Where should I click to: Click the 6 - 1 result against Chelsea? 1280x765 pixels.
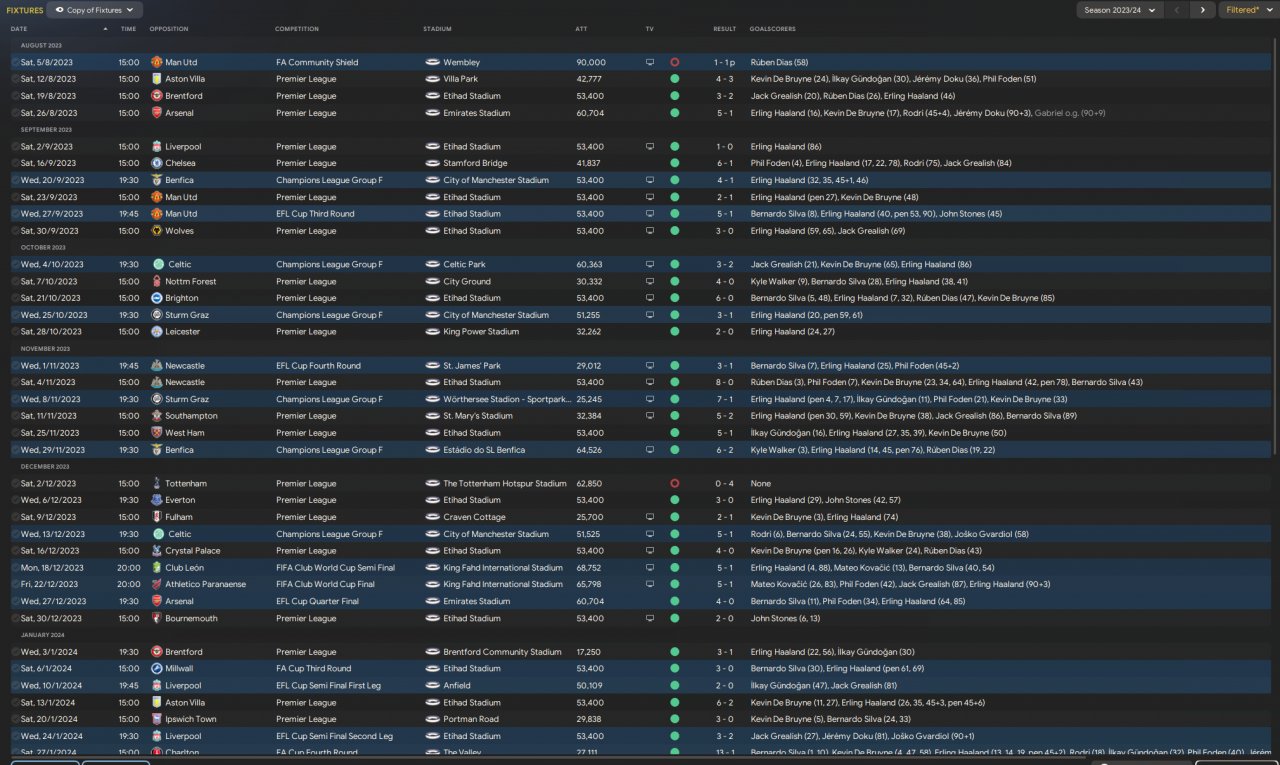[725, 163]
